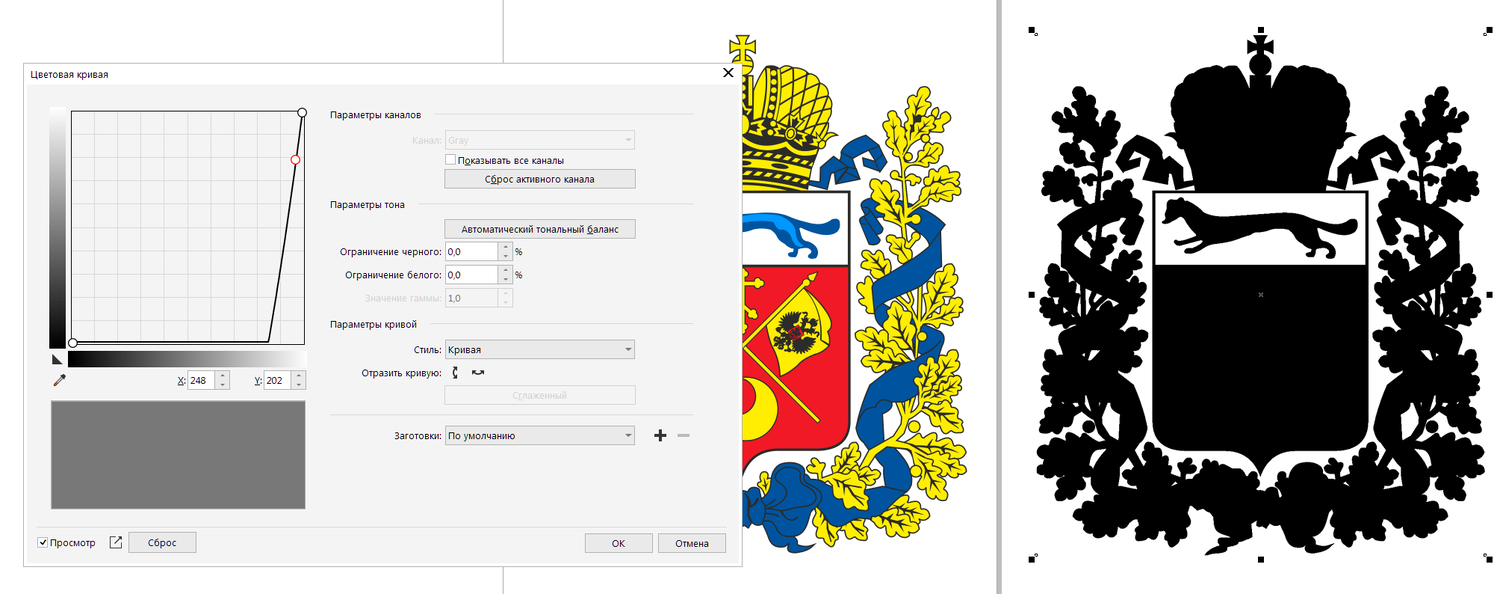Increase the Ограничение черного value with up arrow
This screenshot has width=1500, height=594.
click(x=506, y=247)
